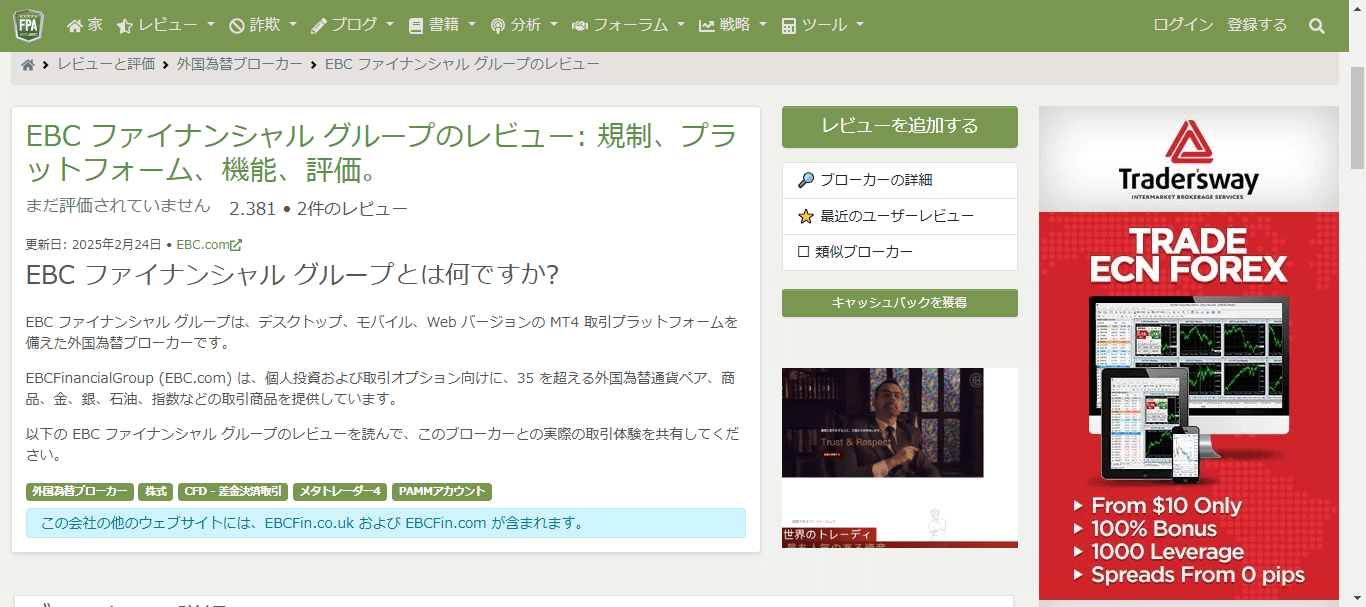The width and height of the screenshot is (1366, 607).
Task: Open 外国為替ブローカー breadcrumb link
Action: tap(240, 64)
